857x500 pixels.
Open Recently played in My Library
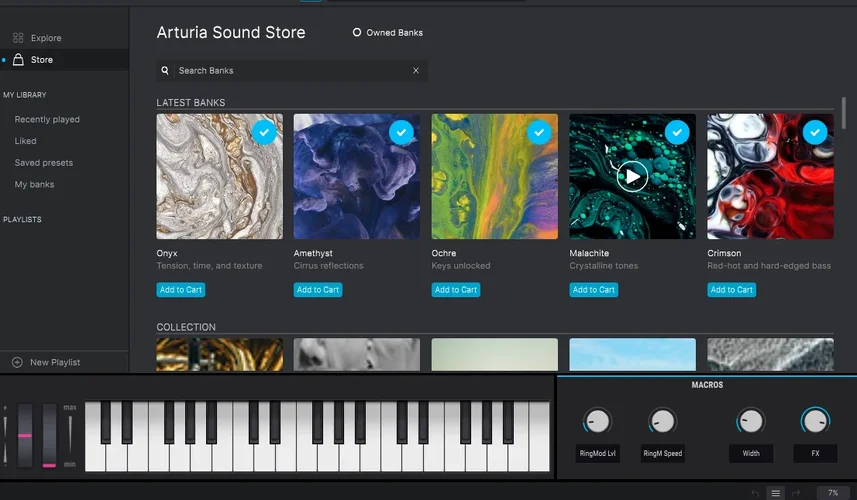pos(47,120)
